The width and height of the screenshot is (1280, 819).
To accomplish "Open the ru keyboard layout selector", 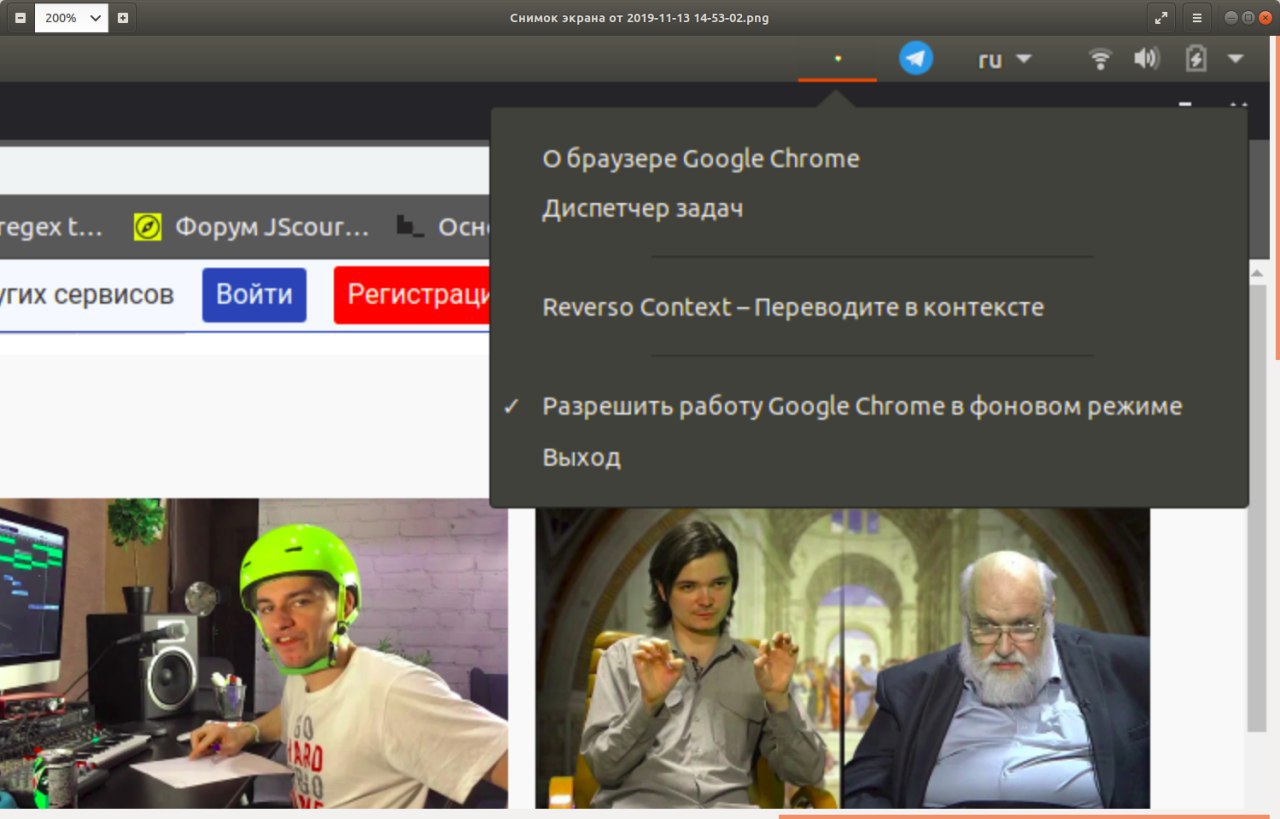I will tap(1004, 59).
